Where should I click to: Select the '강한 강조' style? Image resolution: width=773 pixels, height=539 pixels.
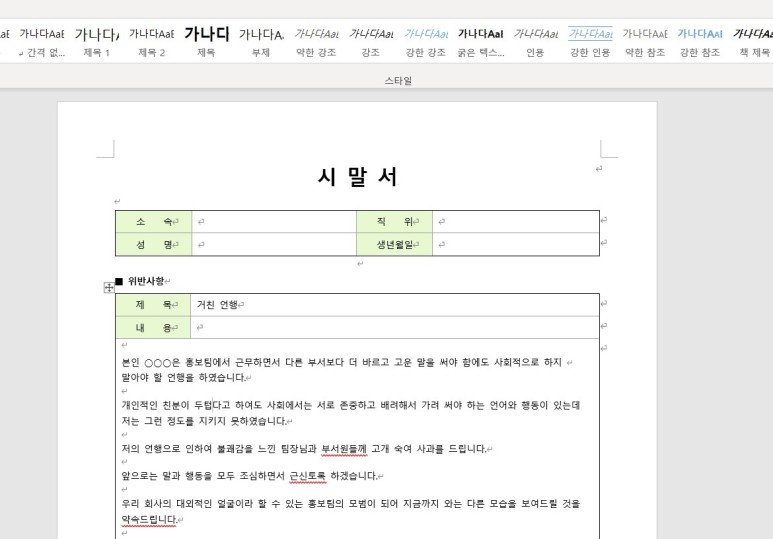(x=426, y=42)
